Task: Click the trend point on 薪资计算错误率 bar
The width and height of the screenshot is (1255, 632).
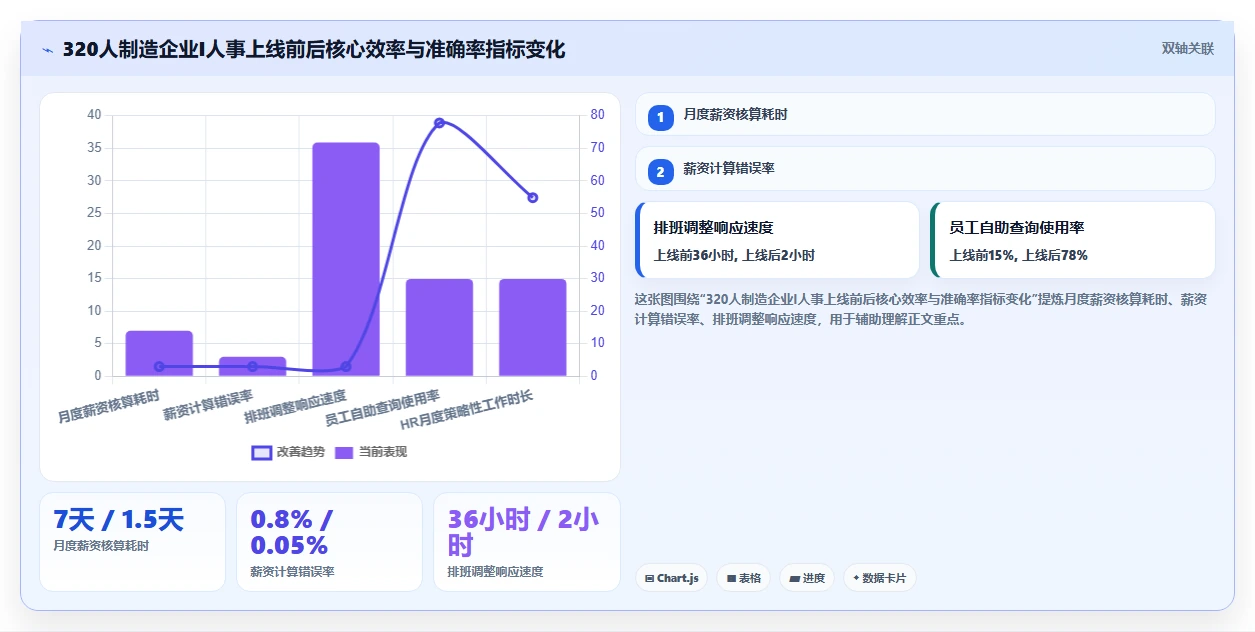Action: click(252, 367)
